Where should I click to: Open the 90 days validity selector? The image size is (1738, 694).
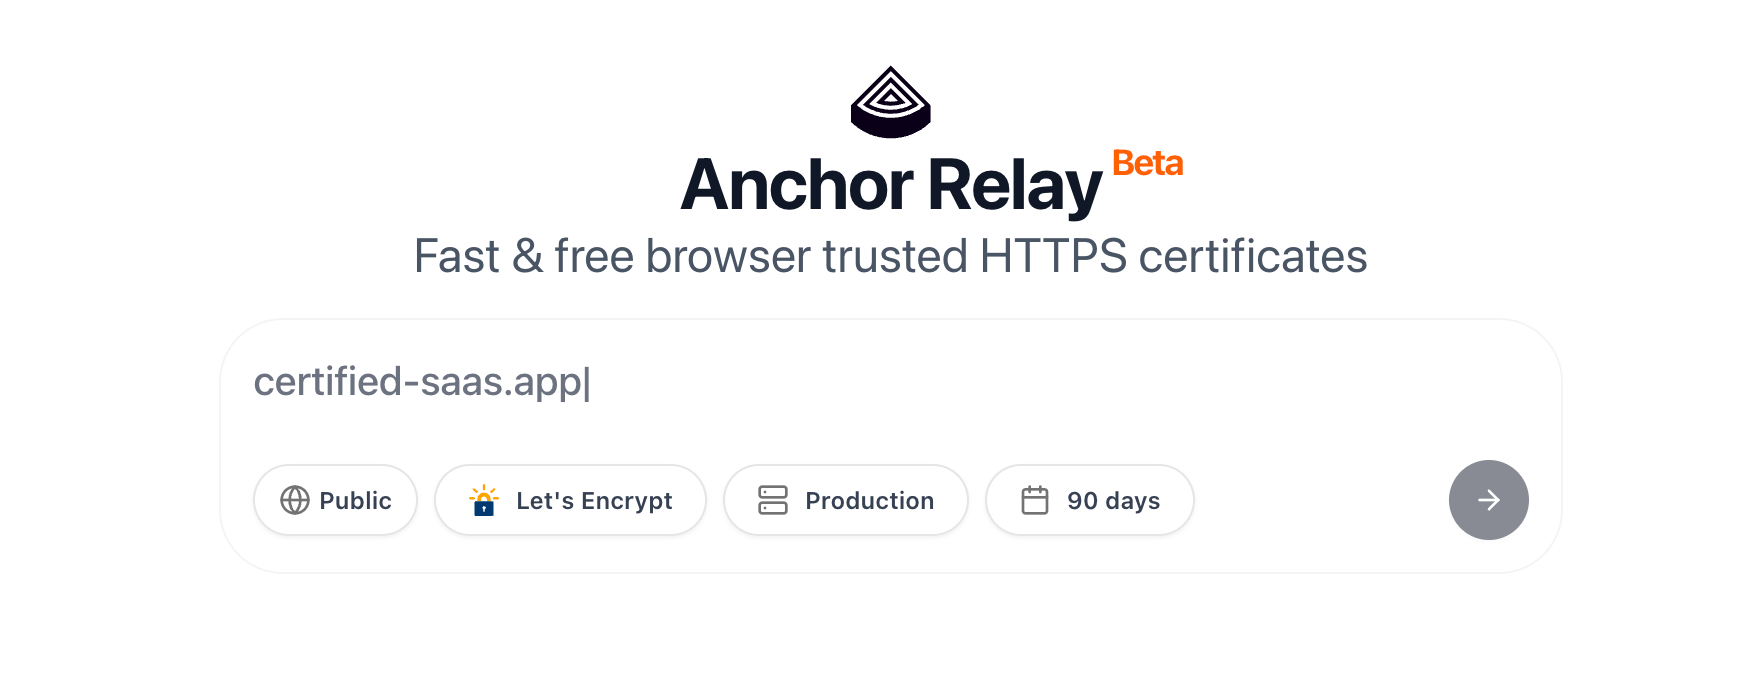click(x=1090, y=500)
